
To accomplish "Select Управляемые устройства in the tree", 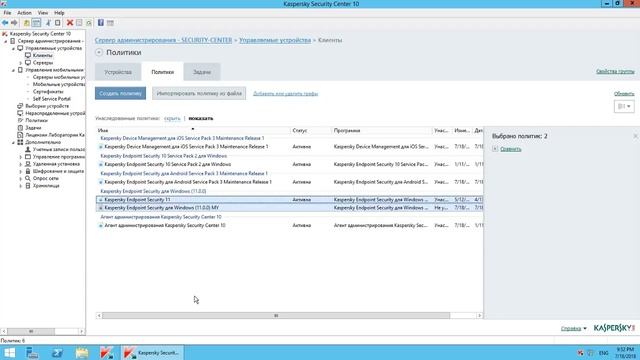I will click(53, 48).
